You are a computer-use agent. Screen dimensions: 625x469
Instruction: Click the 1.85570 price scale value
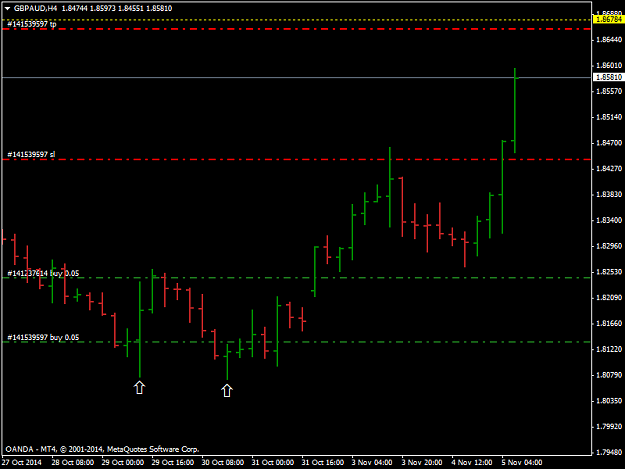609,91
